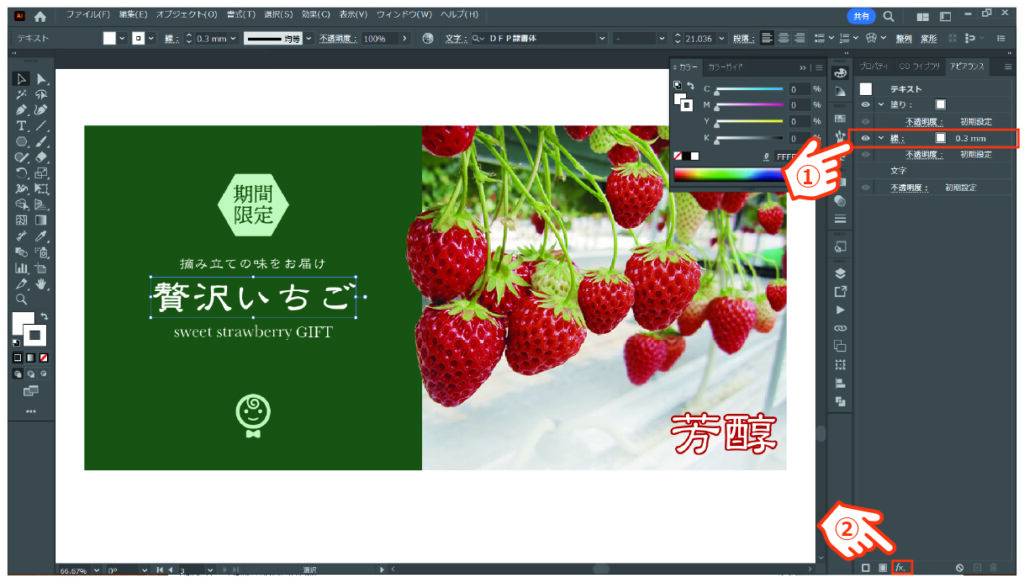This screenshot has width=1024, height=583.
Task: Set align left paragraph option
Action: (767, 39)
